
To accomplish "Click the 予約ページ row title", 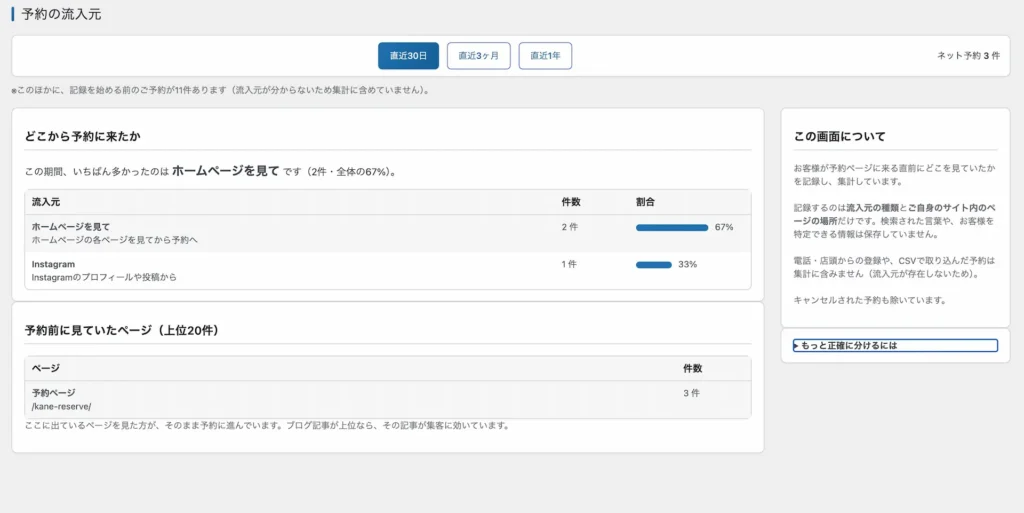I will [54, 393].
